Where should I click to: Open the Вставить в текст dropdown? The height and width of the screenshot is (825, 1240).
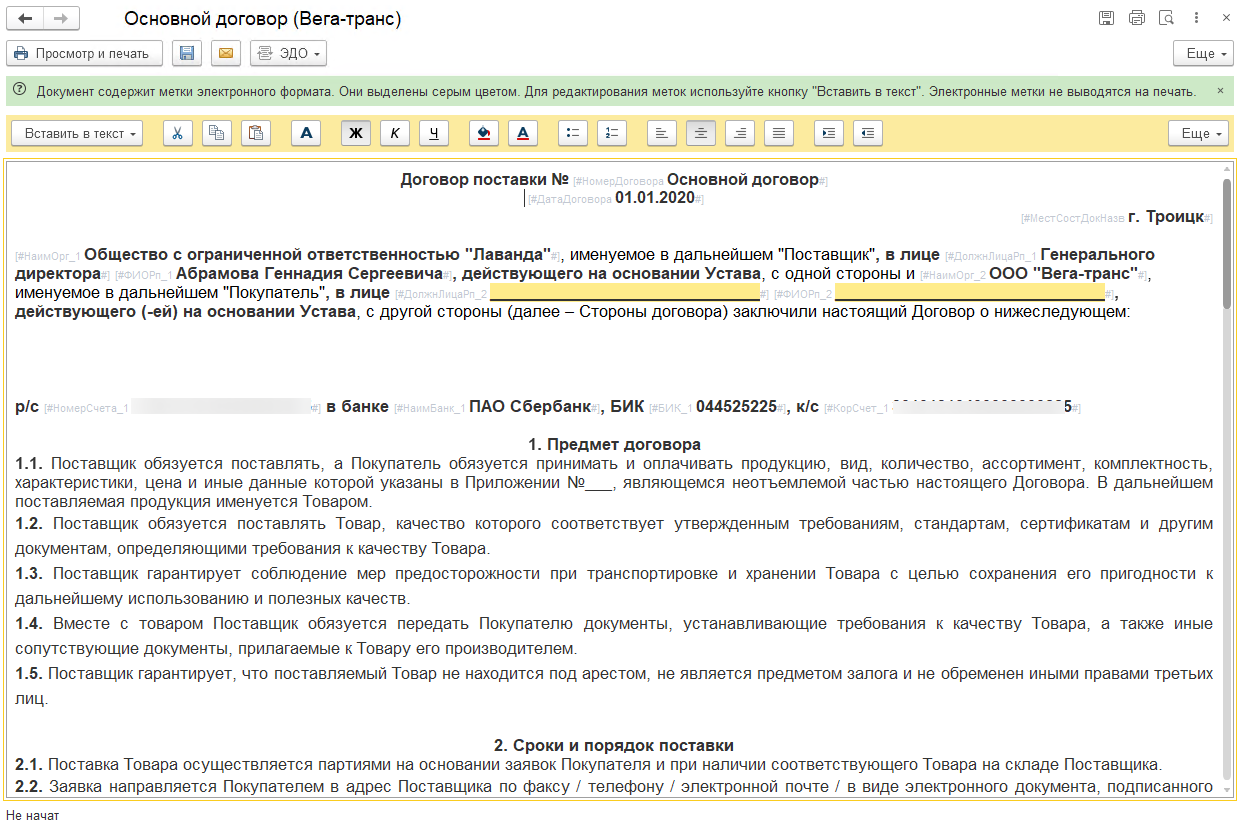pos(77,133)
